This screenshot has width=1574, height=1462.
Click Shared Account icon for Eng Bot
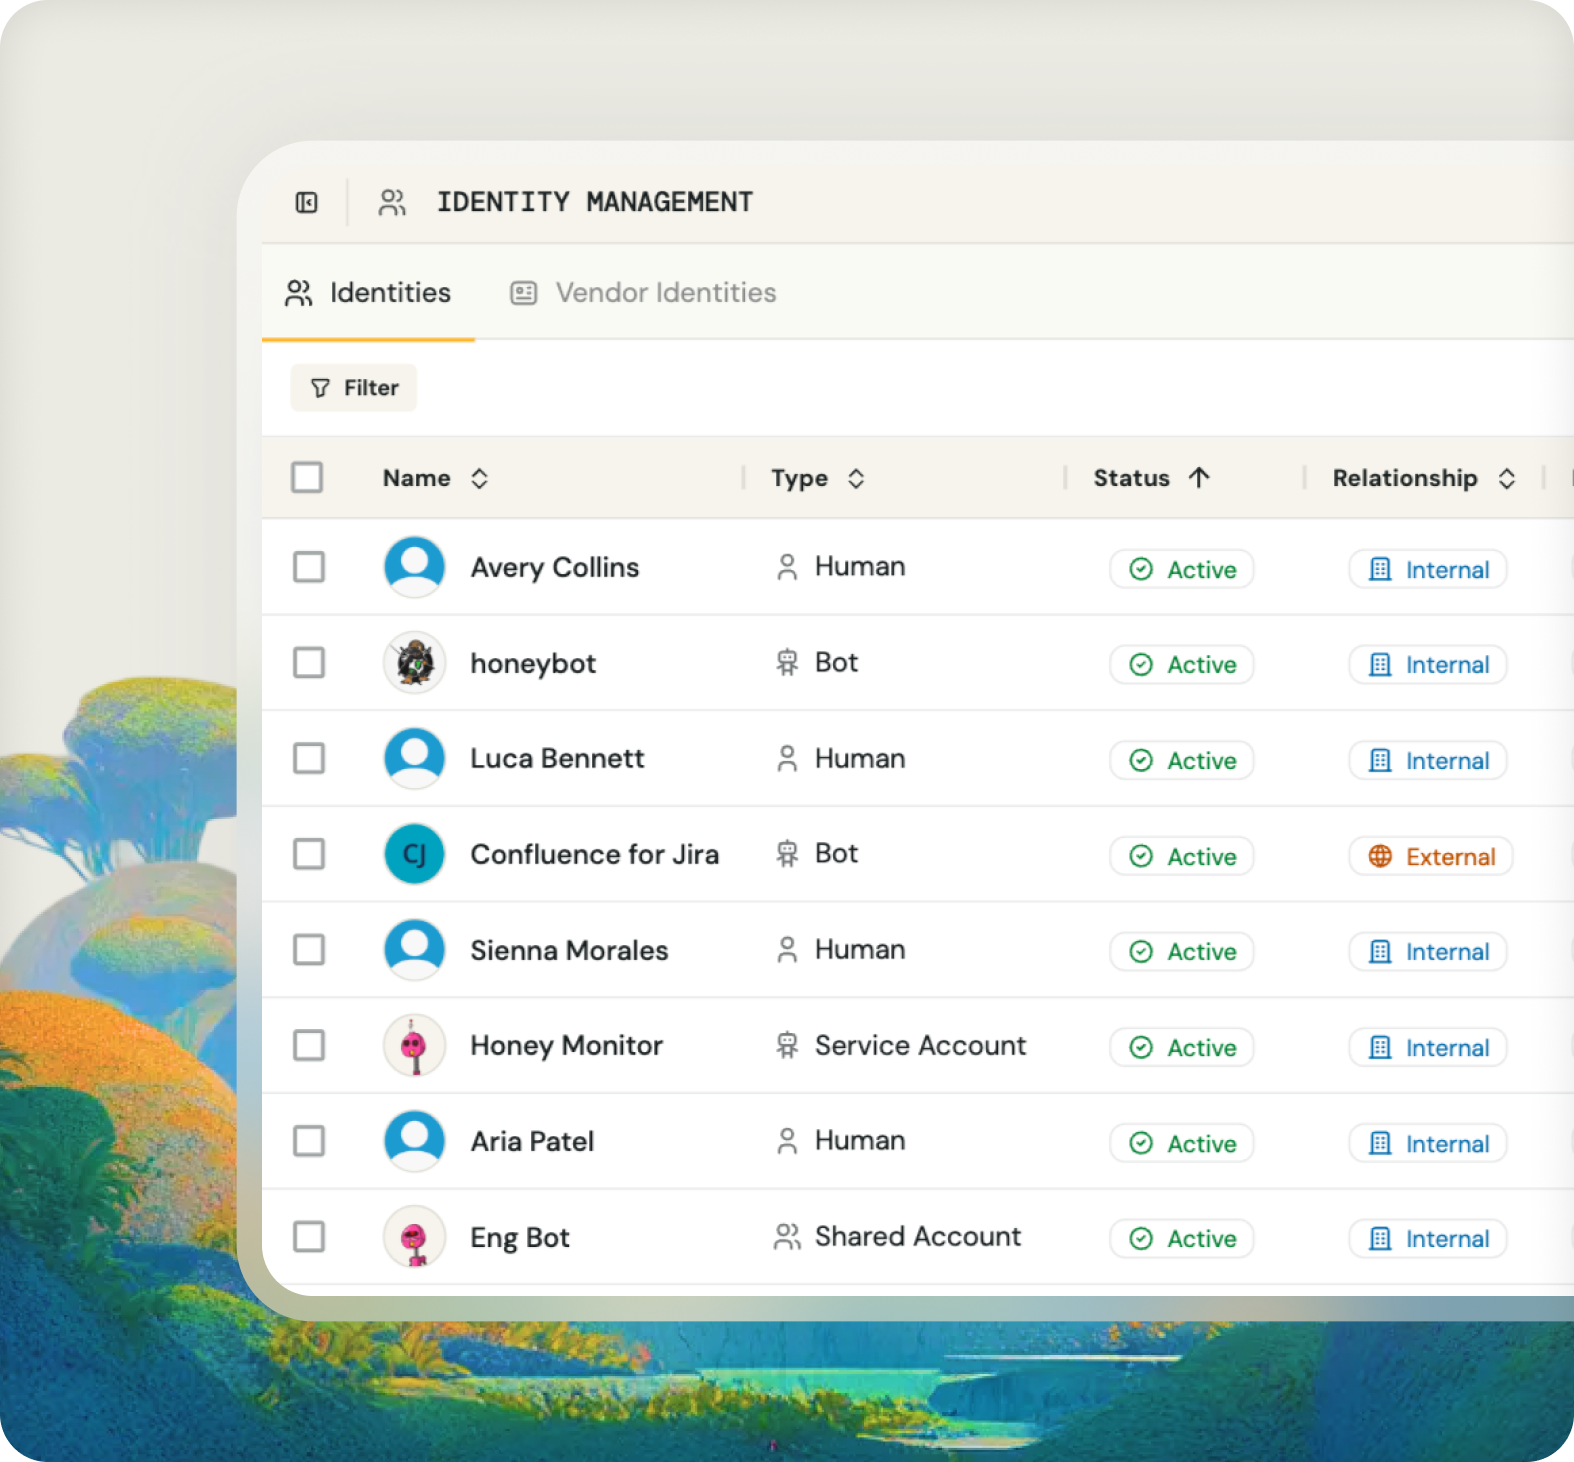click(788, 1237)
